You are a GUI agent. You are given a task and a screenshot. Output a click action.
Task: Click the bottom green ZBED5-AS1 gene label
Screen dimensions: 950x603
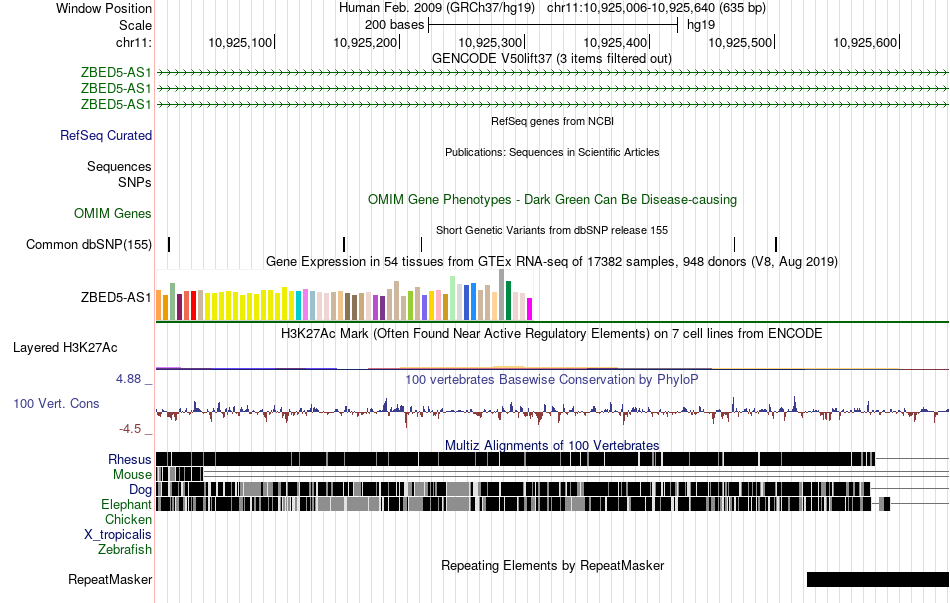pos(116,104)
